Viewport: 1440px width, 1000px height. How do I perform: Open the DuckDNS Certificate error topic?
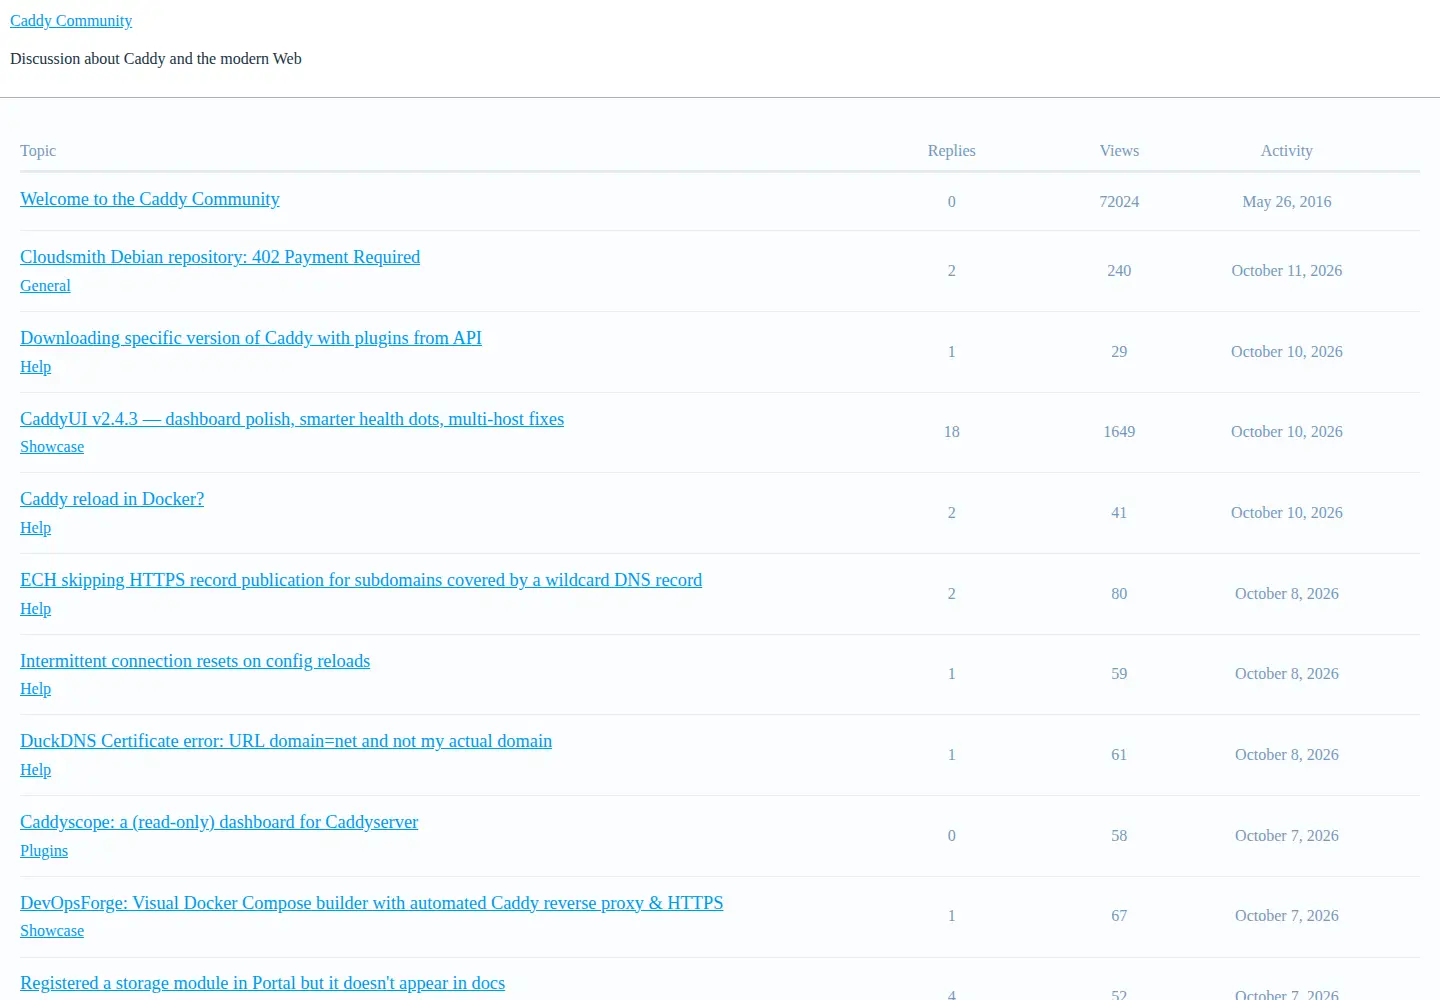(x=286, y=741)
